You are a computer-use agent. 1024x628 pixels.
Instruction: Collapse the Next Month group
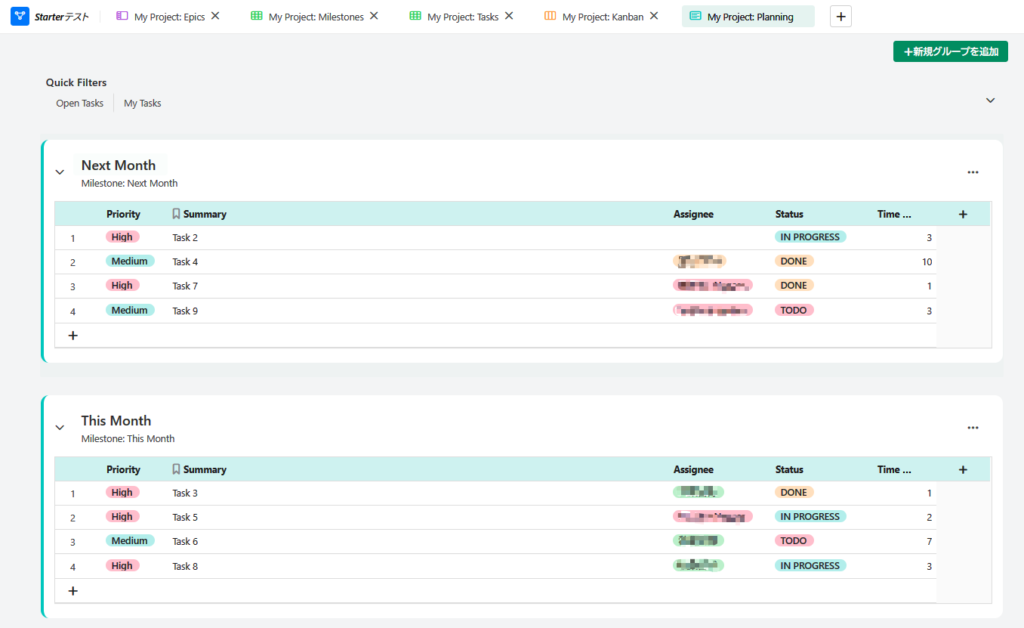60,172
